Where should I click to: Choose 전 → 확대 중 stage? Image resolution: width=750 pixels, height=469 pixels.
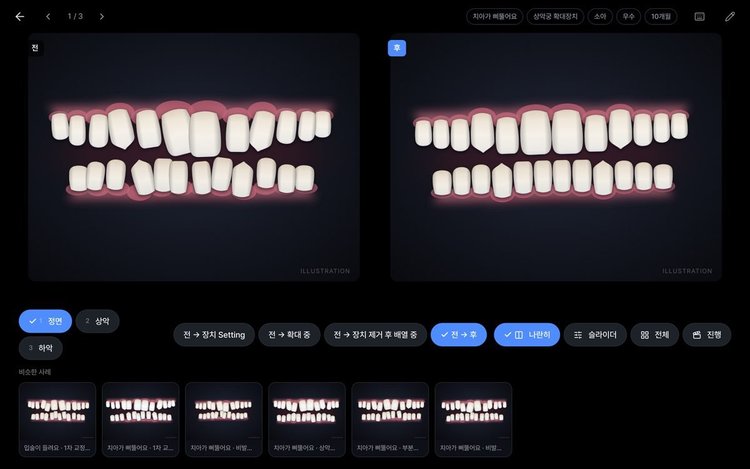point(289,335)
